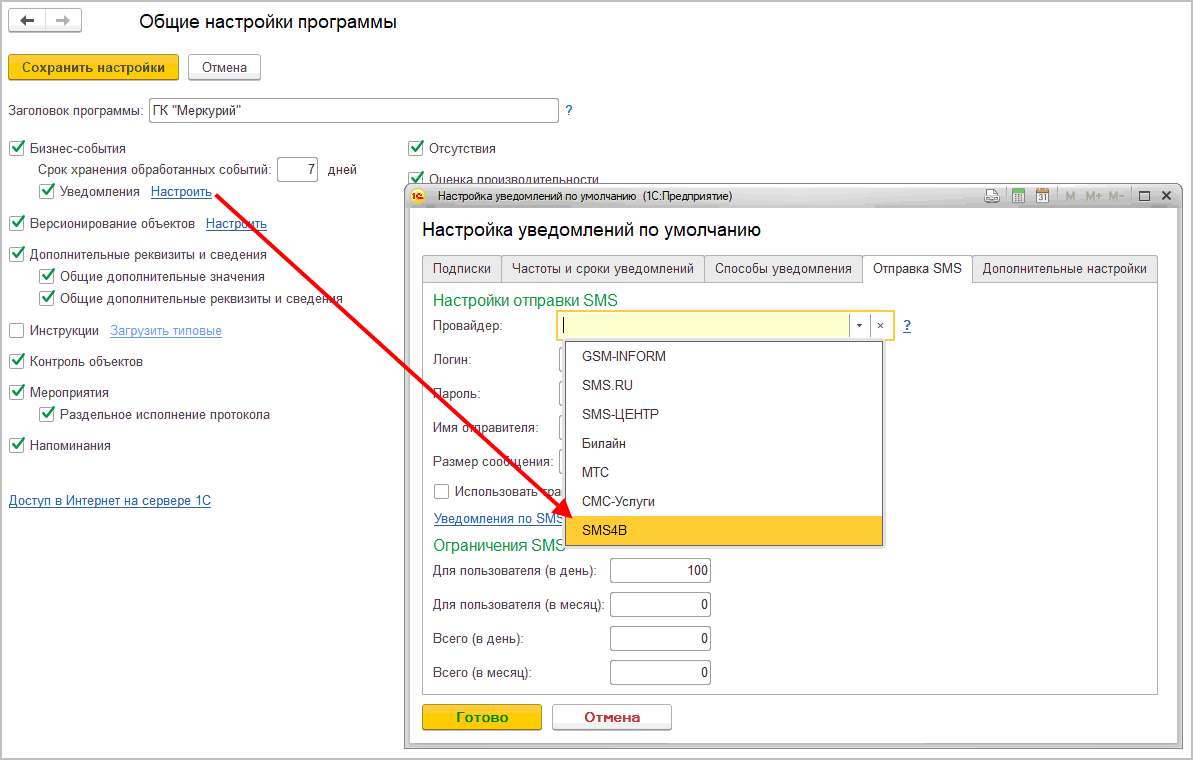This screenshot has width=1193, height=760.
Task: Click the print/save icon in dialog title bar
Action: coord(992,196)
